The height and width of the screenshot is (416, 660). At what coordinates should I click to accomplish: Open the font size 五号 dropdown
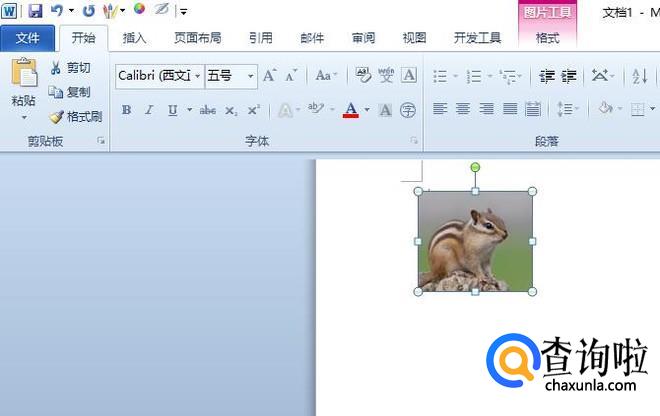250,76
